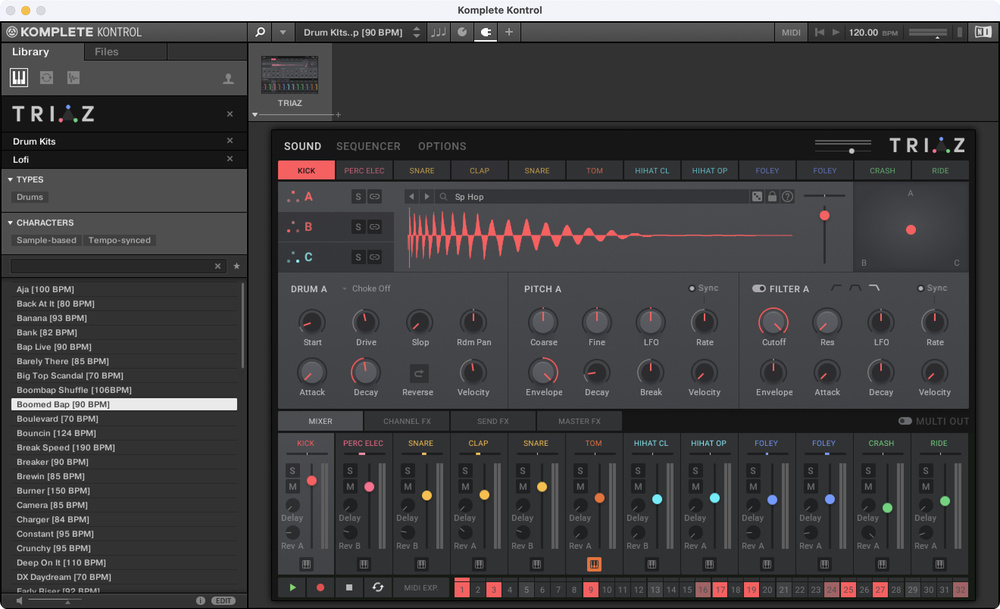Remove the Drum Kits bank filter
Viewport: 1000px width, 609px height.
pyautogui.click(x=230, y=141)
